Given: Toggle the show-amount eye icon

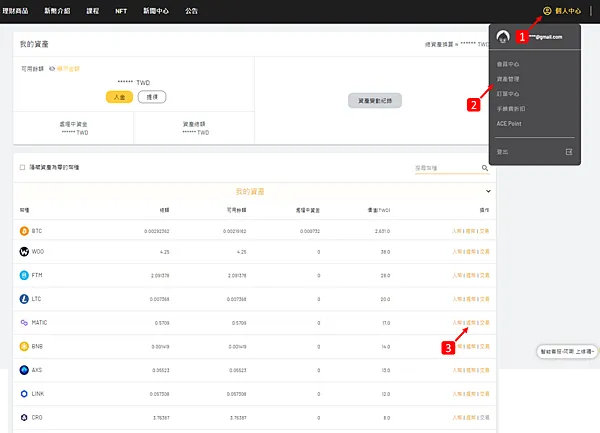Looking at the screenshot, I should pos(52,69).
